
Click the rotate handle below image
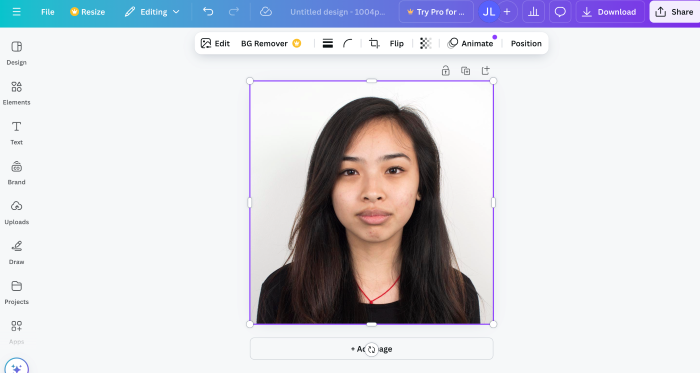pyautogui.click(x=371, y=349)
